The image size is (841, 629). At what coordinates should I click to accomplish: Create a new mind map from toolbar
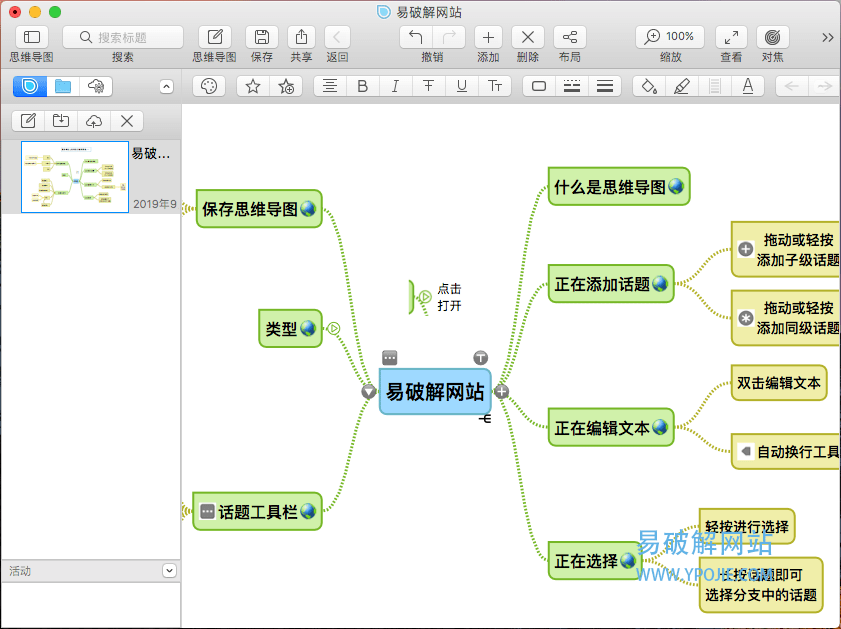[215, 37]
